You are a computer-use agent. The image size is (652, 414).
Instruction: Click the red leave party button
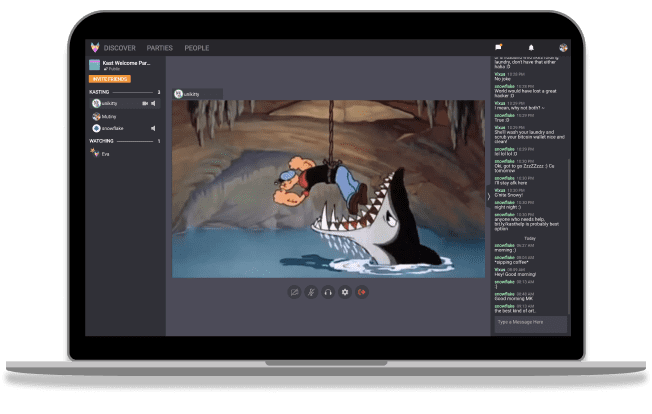click(362, 292)
